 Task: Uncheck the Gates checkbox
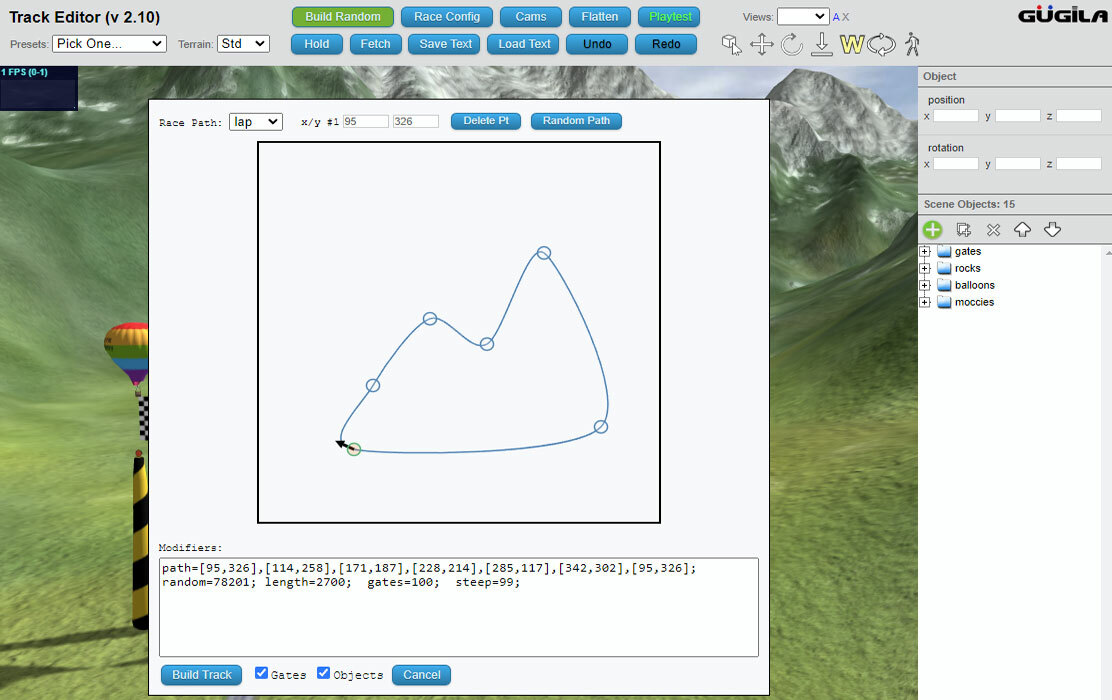pos(262,673)
